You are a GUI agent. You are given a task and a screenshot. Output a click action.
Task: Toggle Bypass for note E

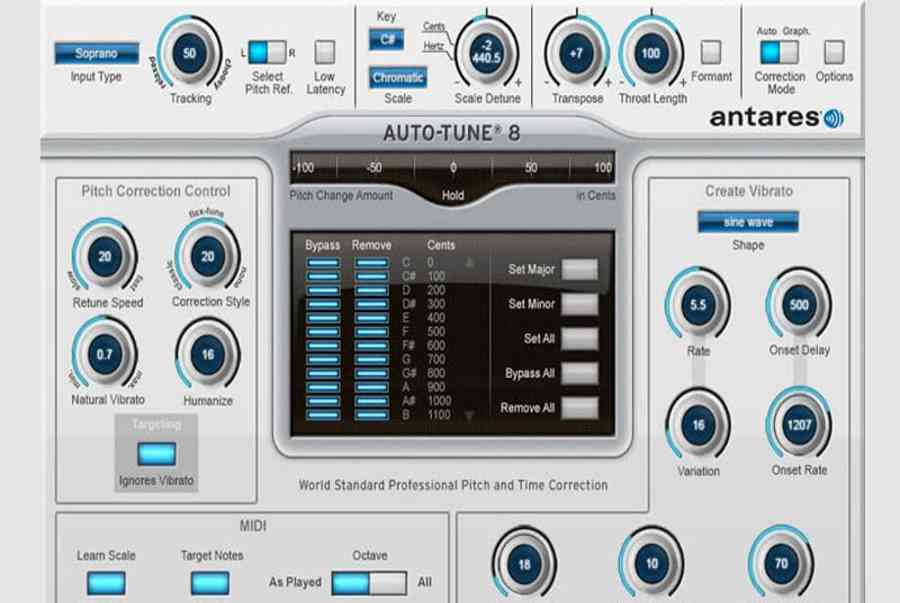323,318
